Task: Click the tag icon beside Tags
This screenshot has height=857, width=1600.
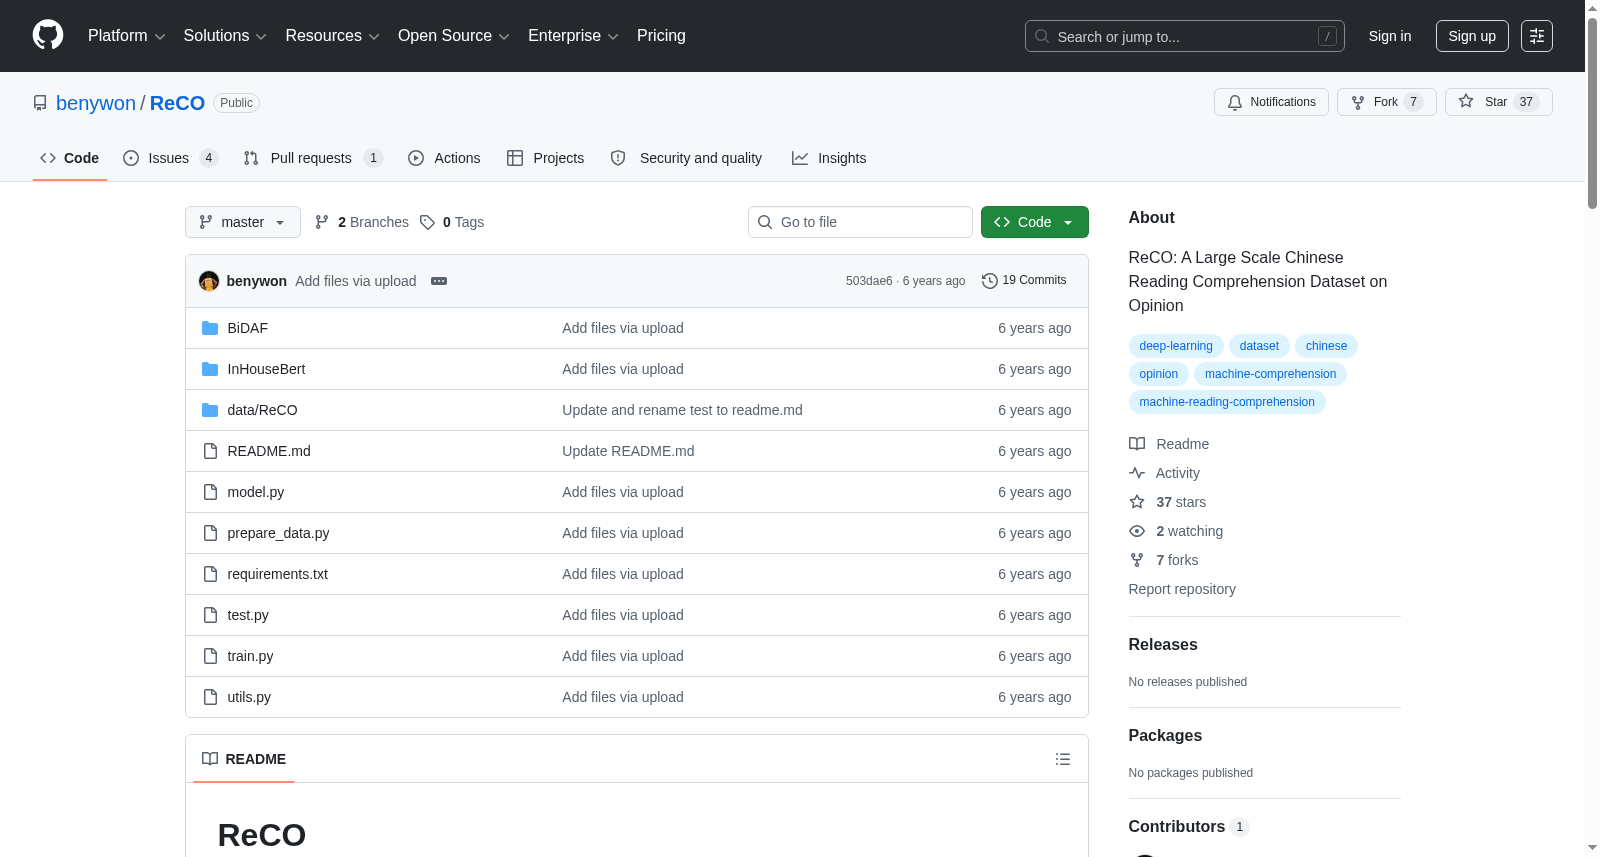Action: pos(427,222)
